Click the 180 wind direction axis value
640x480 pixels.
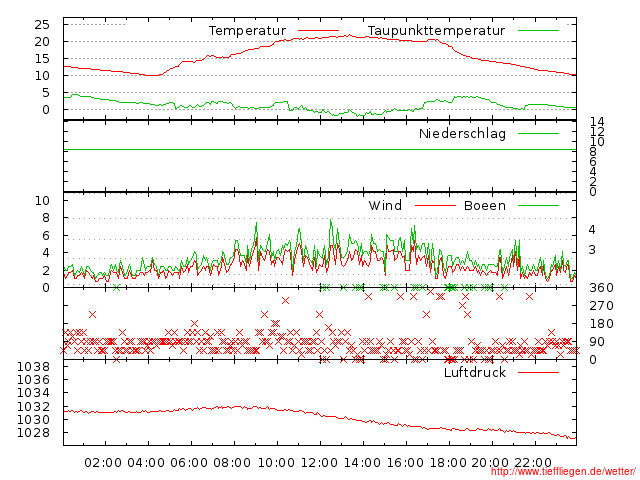[601, 324]
